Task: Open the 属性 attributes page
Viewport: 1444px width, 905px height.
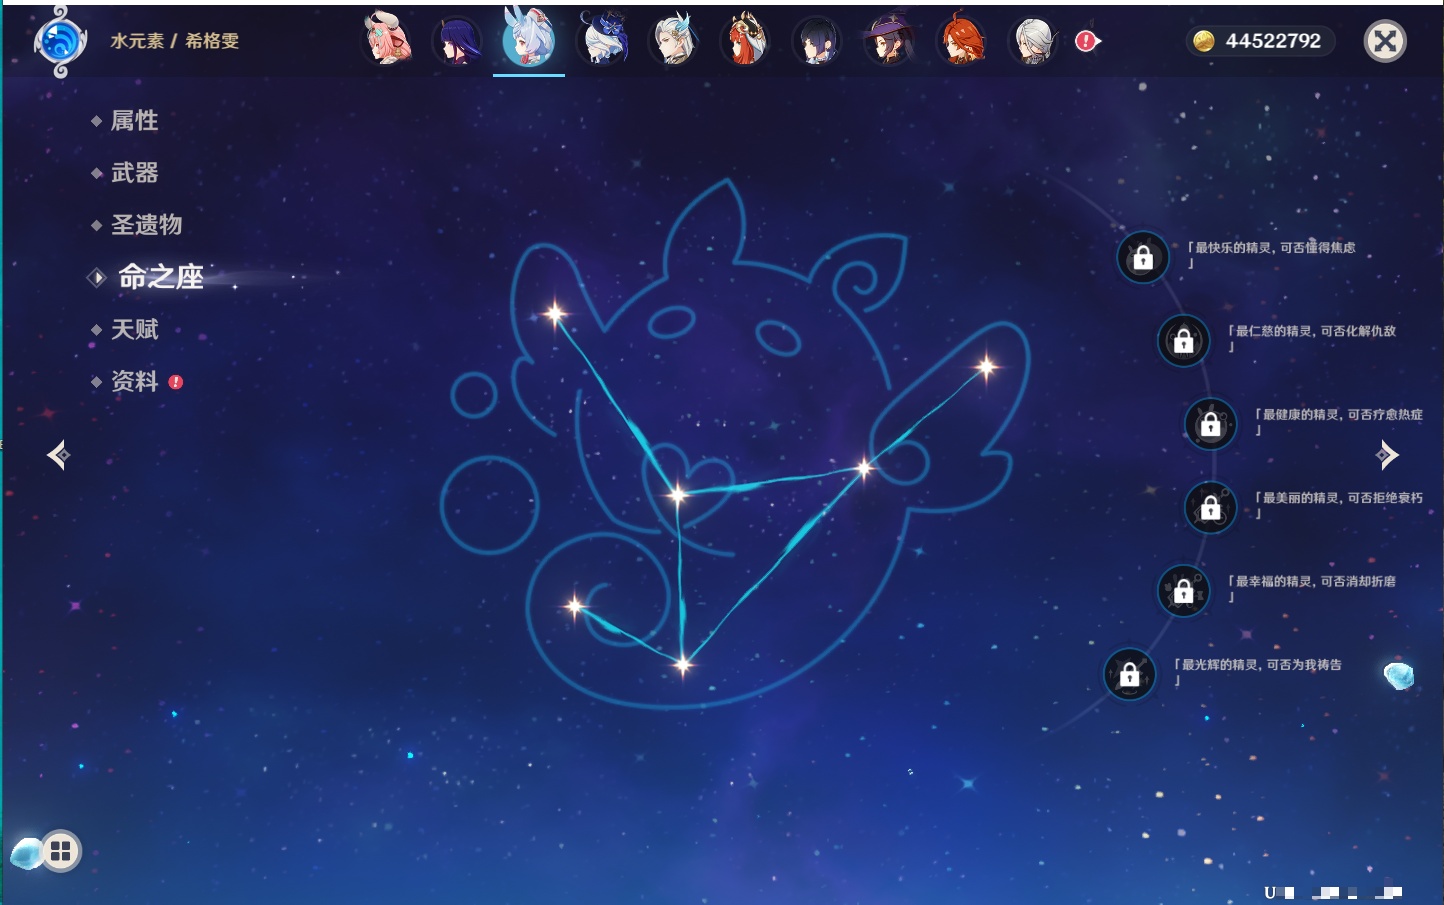Action: pyautogui.click(x=134, y=121)
